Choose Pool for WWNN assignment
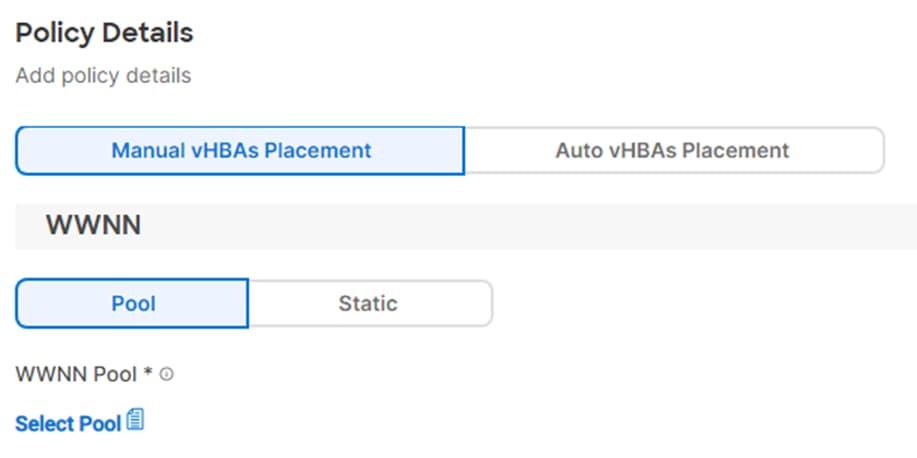 pos(133,304)
